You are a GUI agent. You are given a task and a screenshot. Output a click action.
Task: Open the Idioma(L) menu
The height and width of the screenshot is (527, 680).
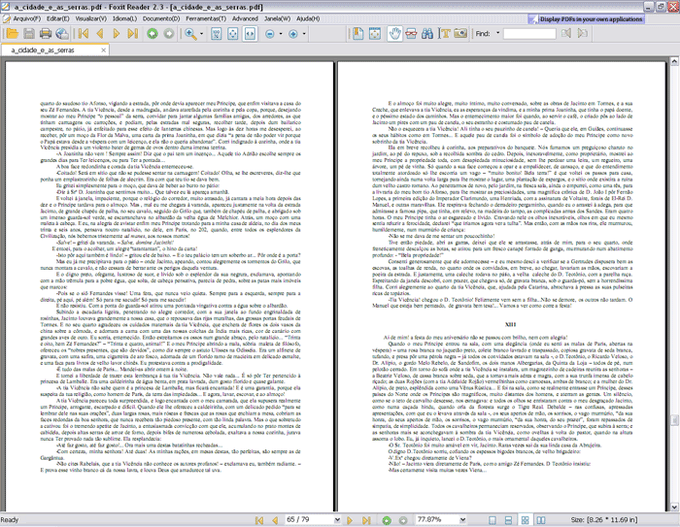124,19
